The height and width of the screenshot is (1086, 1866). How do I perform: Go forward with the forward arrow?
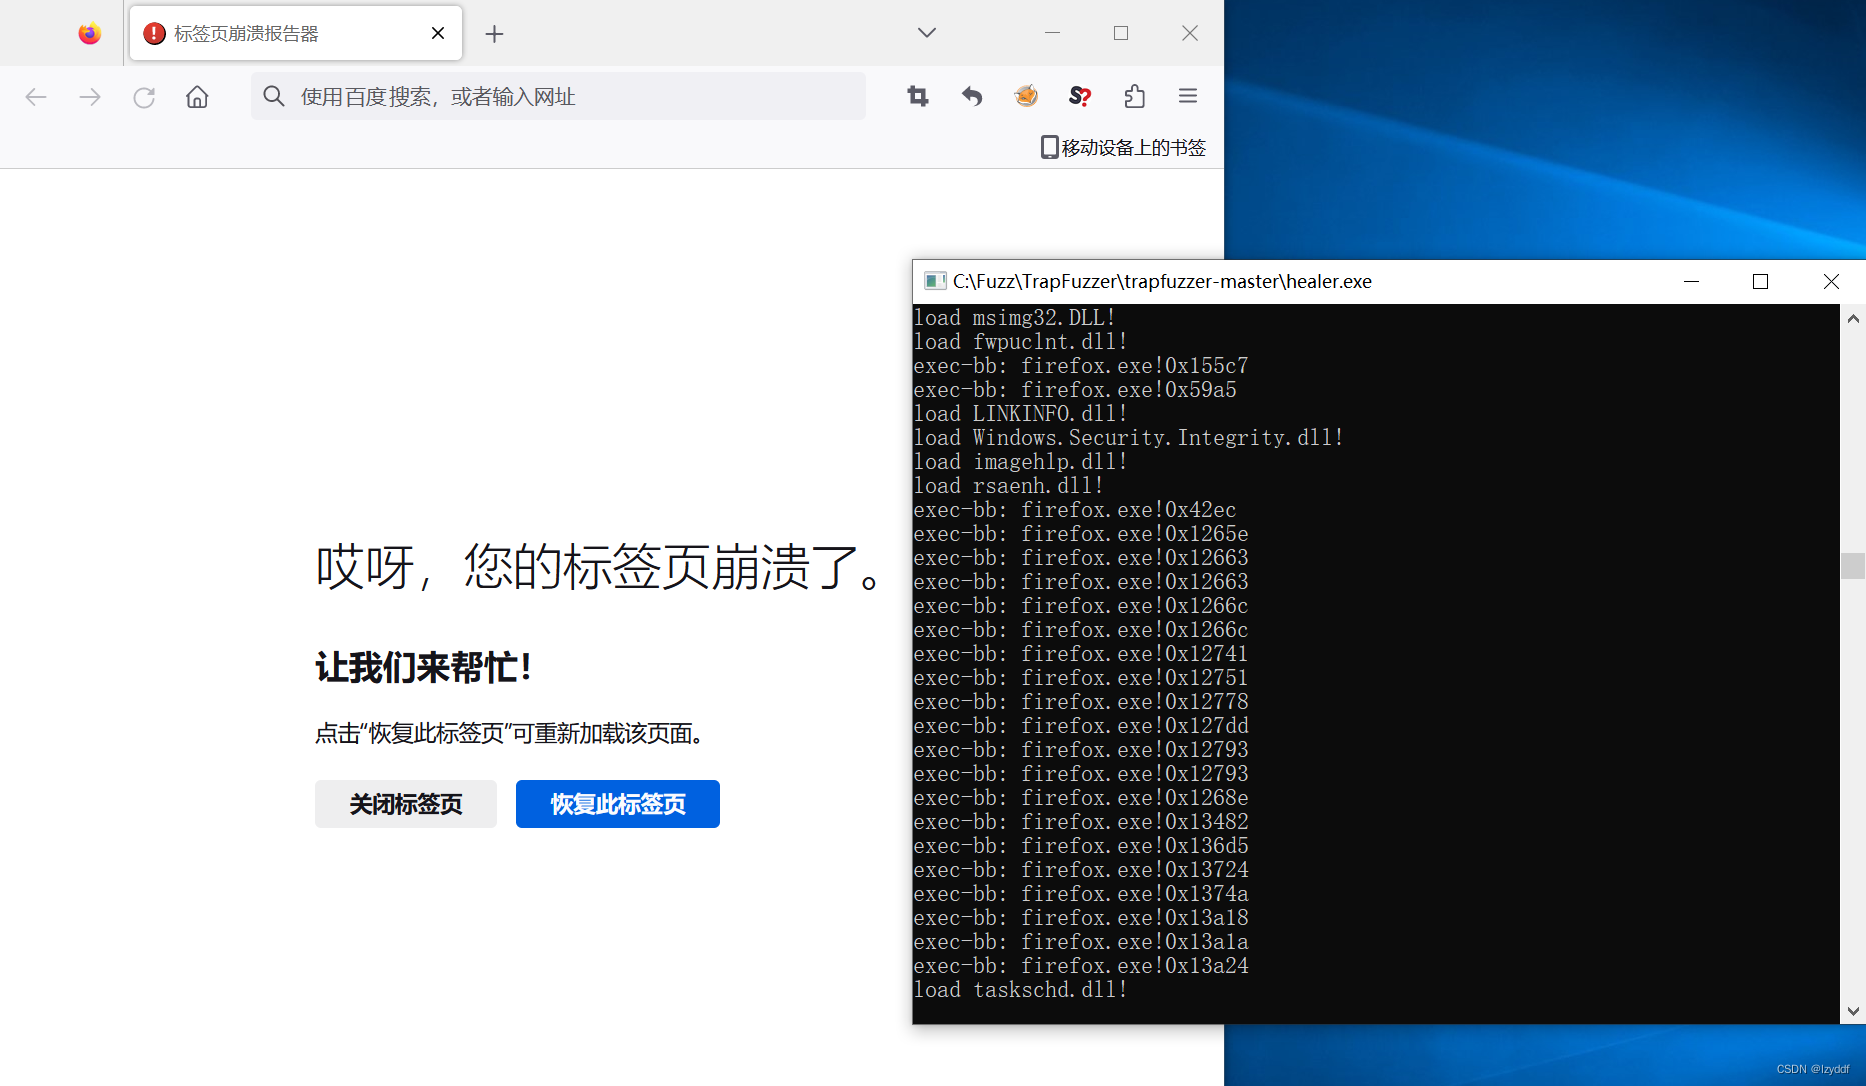90,97
